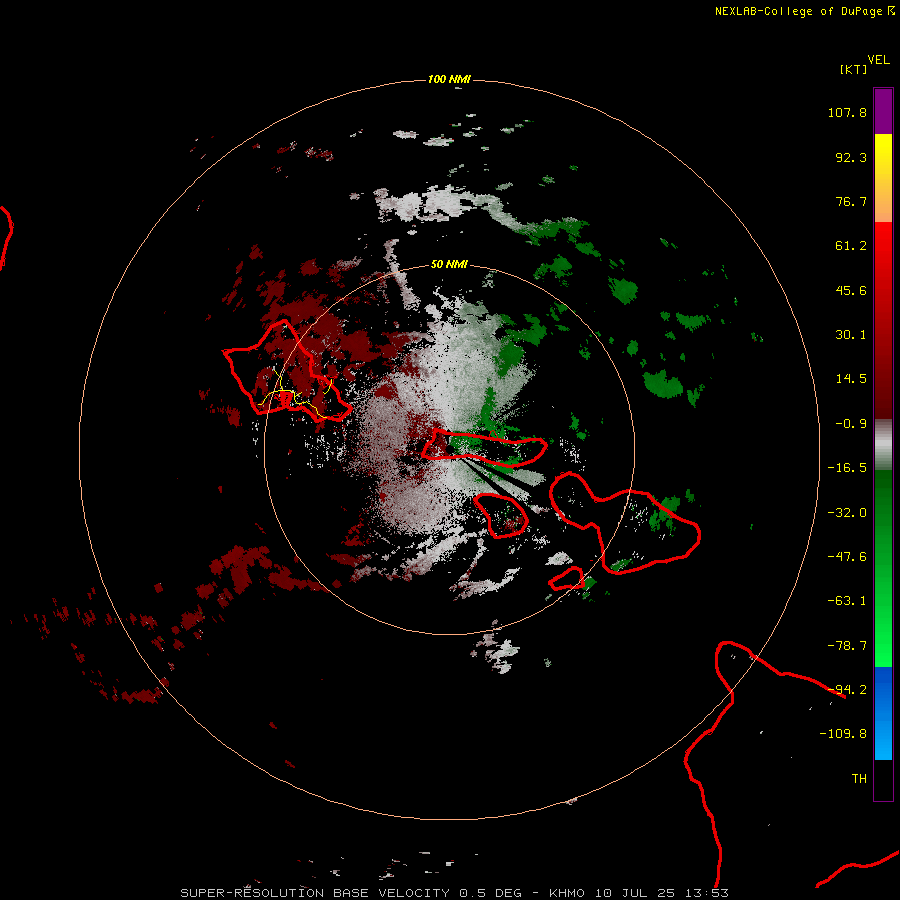The height and width of the screenshot is (900, 900).
Task: Click the bright blue segment of the color bar
Action: 883,713
